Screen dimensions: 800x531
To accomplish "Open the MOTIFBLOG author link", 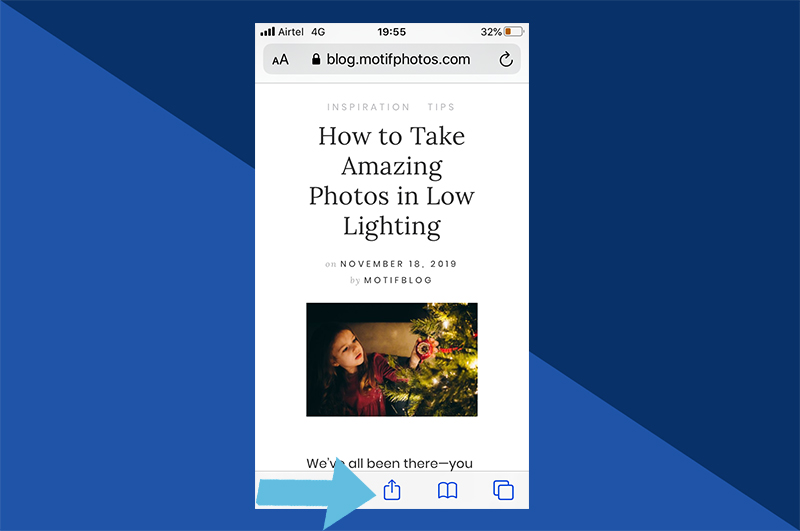I will pos(398,280).
